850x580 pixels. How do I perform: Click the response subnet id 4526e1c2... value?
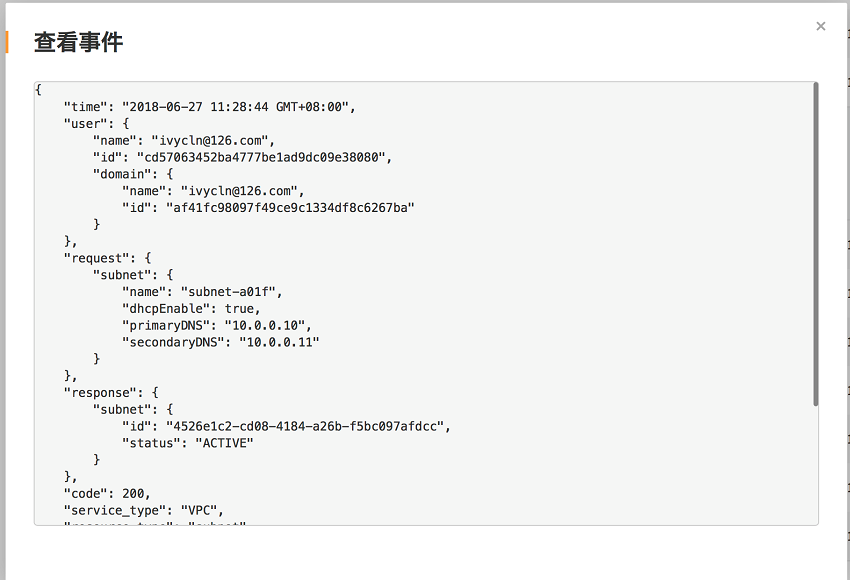point(305,426)
